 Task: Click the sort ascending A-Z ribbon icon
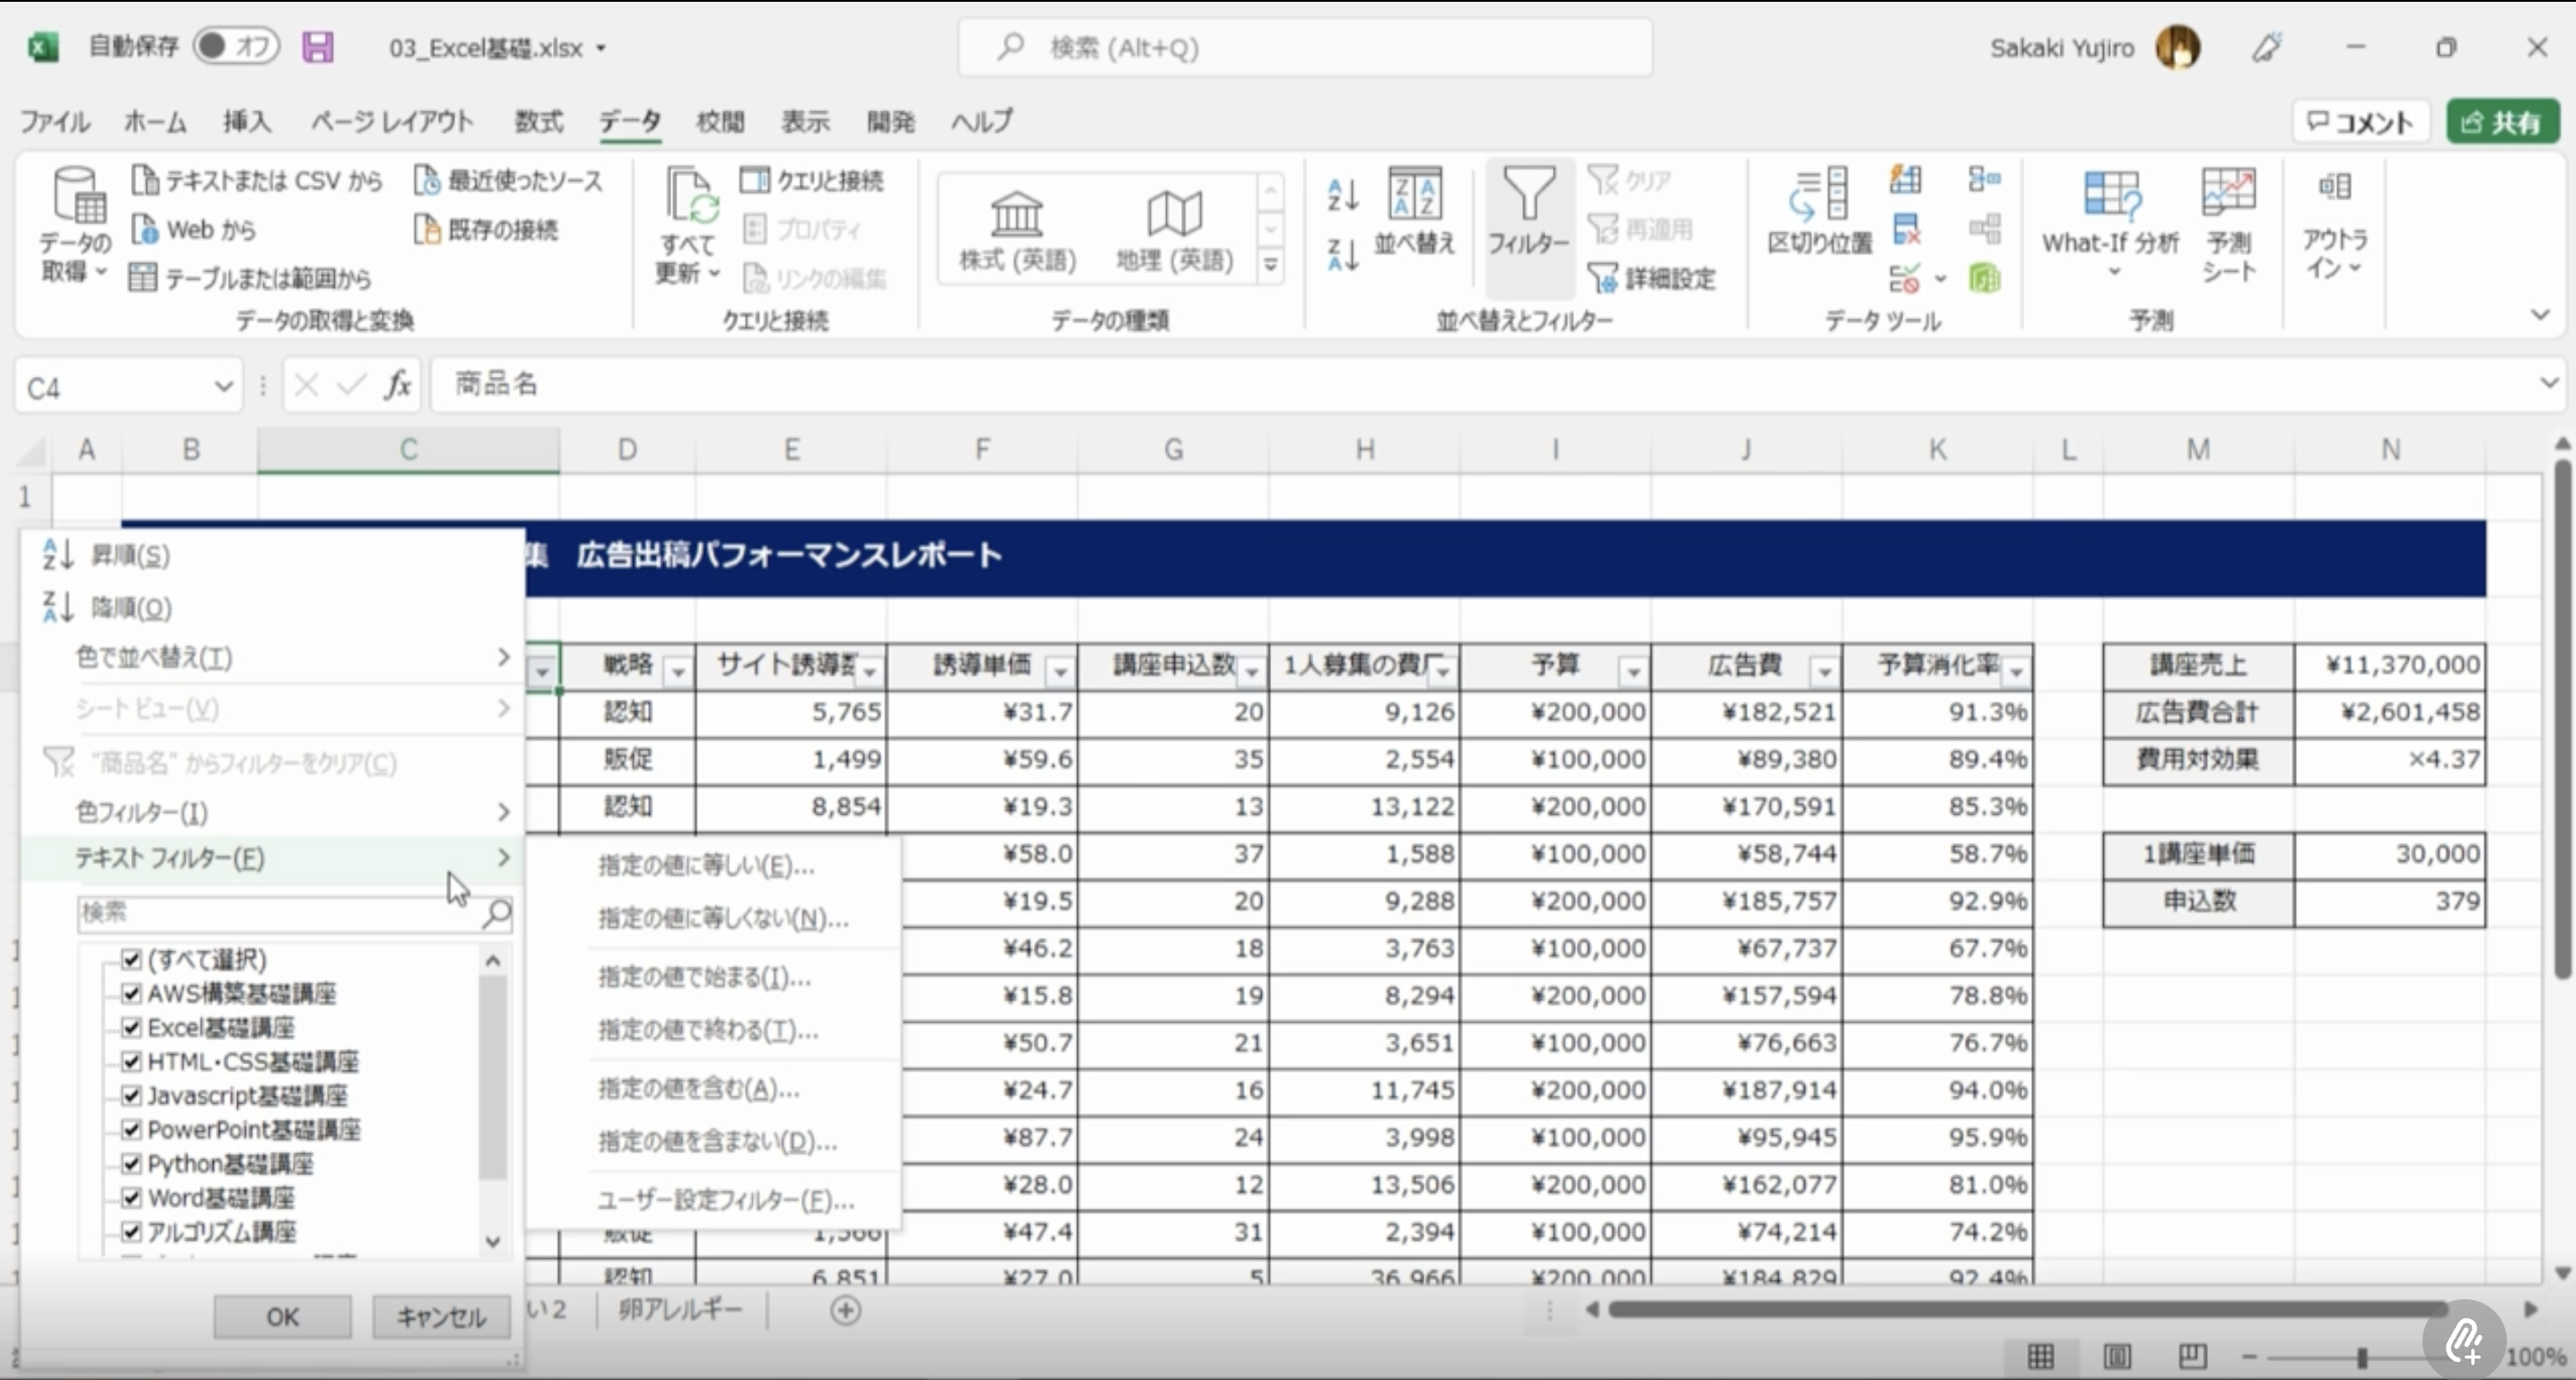pyautogui.click(x=1342, y=195)
